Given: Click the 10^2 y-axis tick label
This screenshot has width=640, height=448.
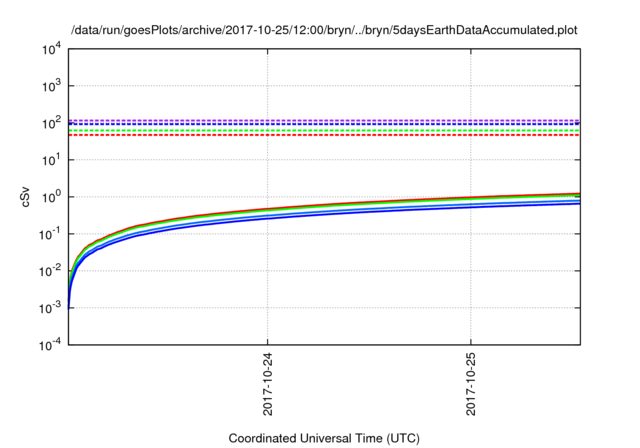Looking at the screenshot, I should (51, 123).
